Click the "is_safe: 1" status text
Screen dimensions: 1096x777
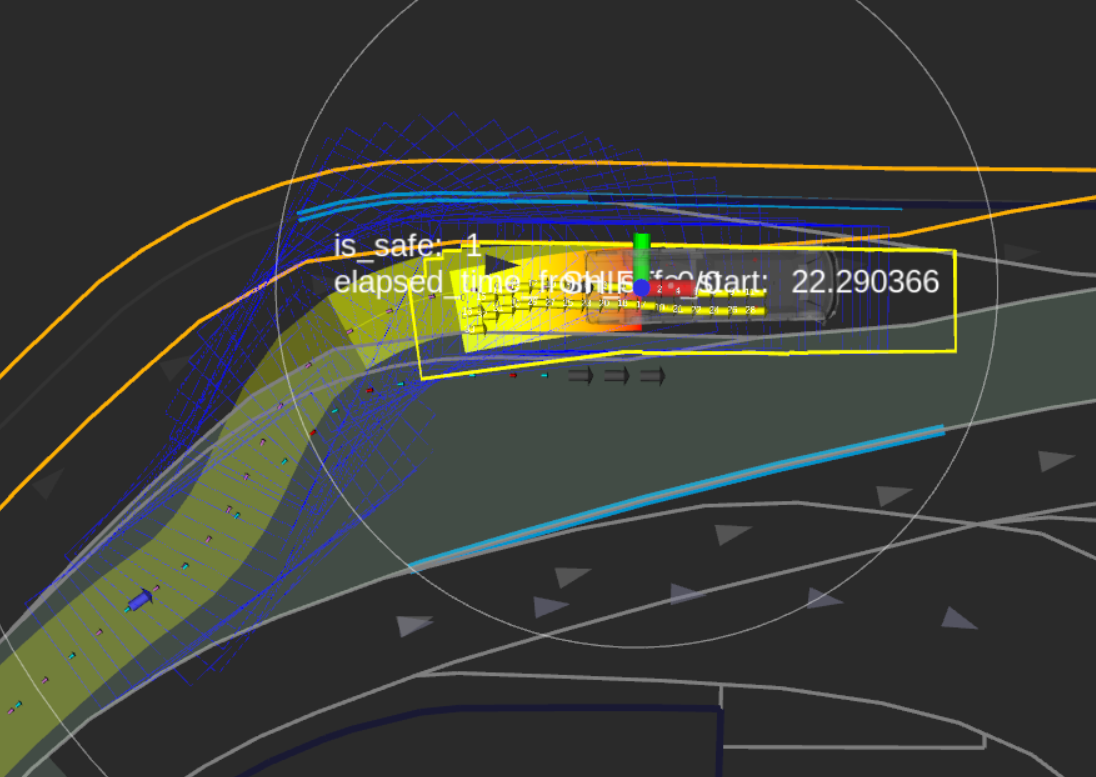tap(407, 247)
